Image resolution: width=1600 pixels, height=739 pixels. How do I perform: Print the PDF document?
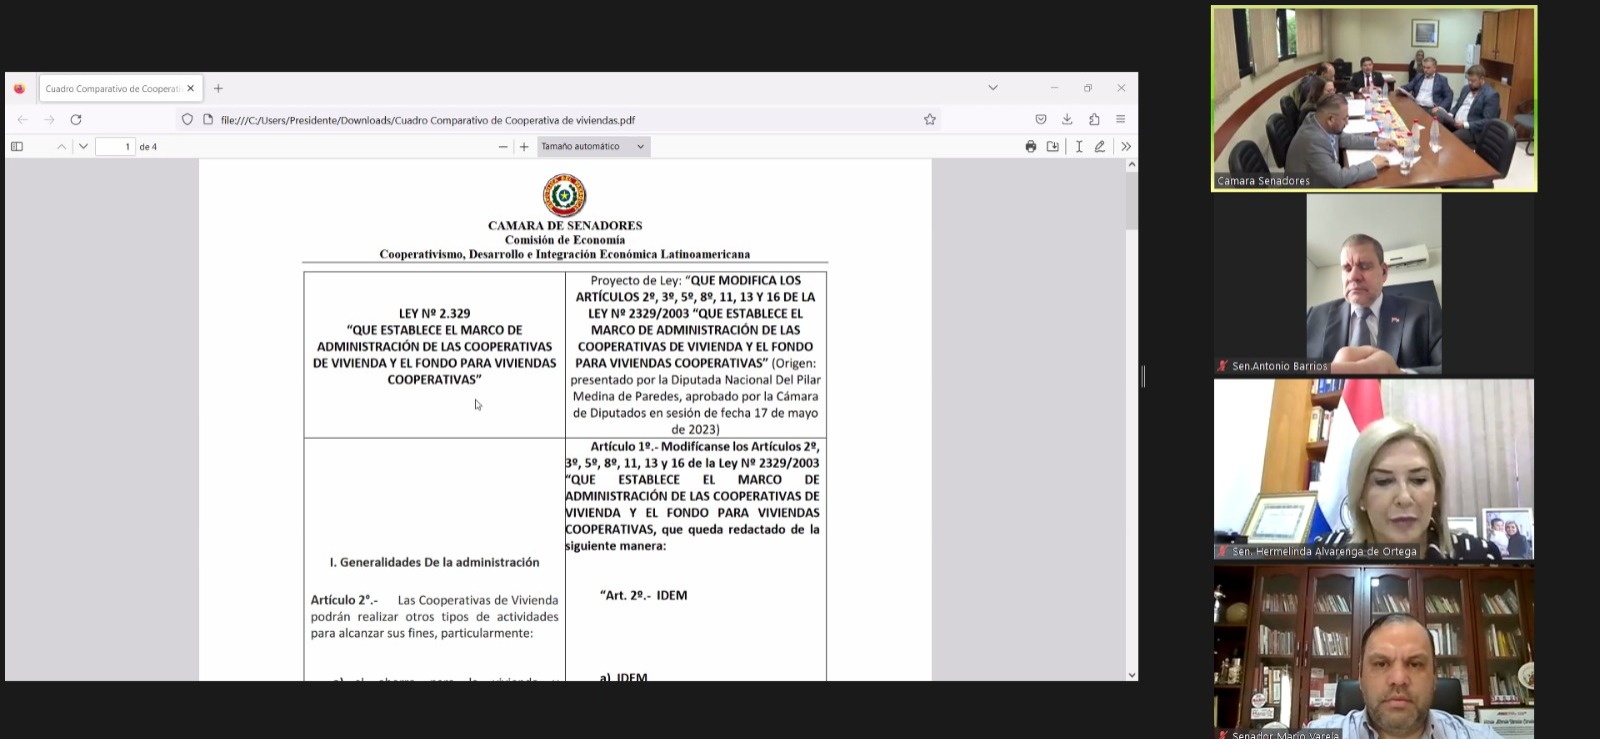point(1031,147)
